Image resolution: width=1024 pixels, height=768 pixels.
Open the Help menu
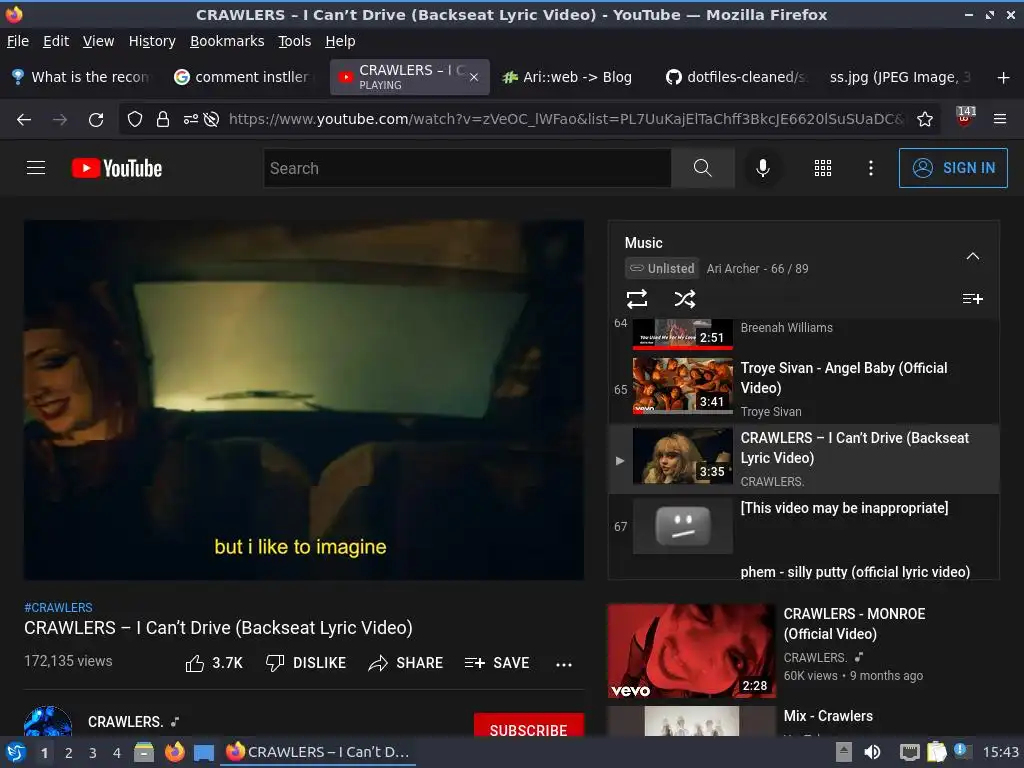[x=340, y=41]
